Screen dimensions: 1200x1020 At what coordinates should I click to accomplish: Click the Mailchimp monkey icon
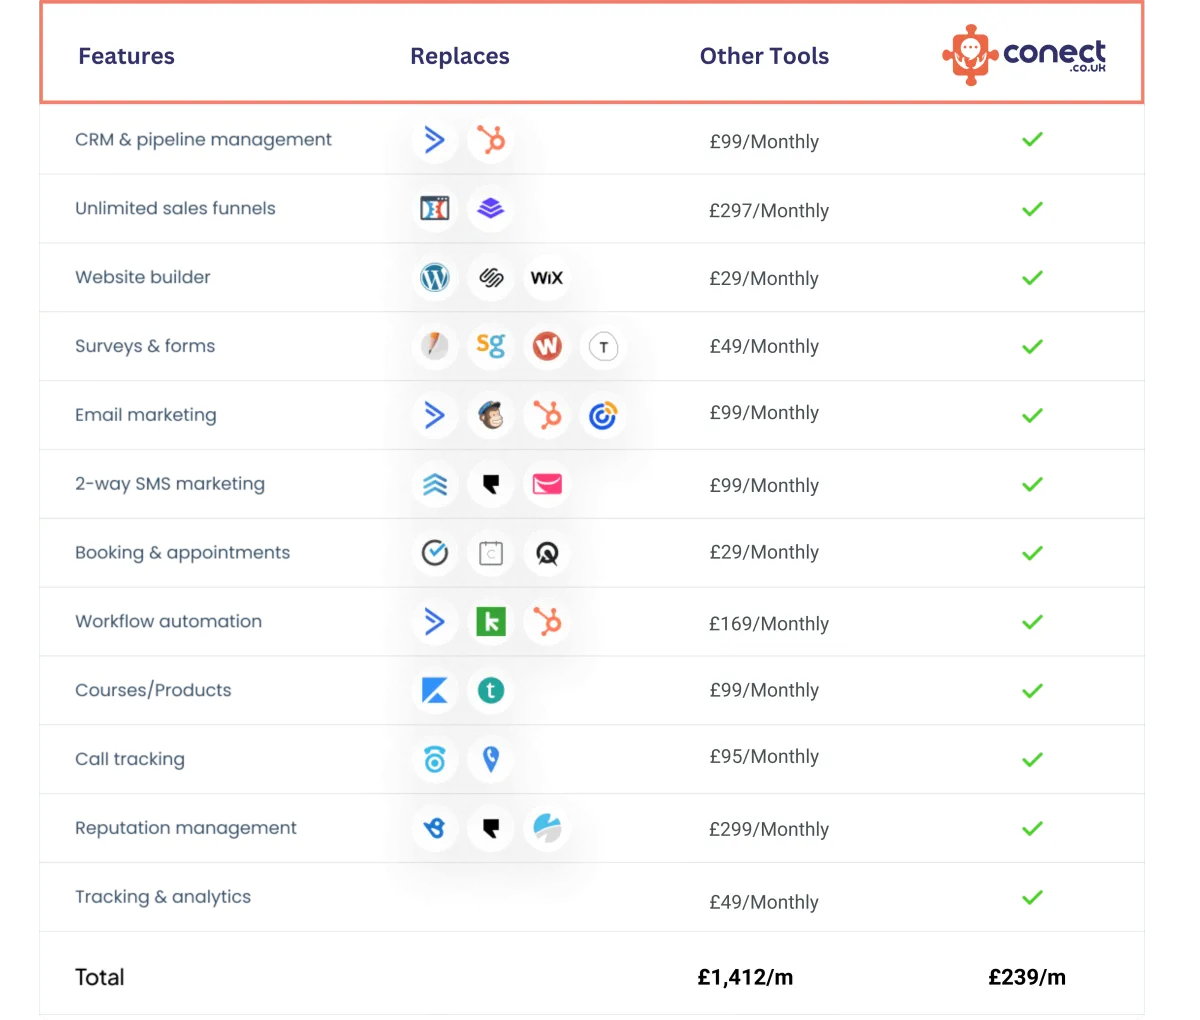tap(491, 415)
